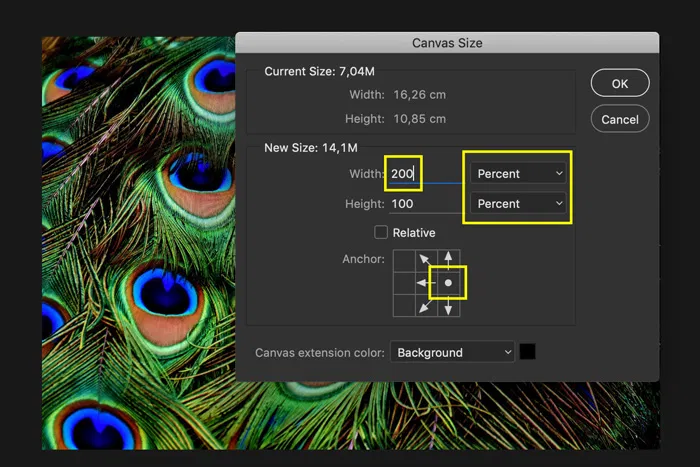Expand the Canvas extension color dropdown
This screenshot has width=700, height=467.
tap(452, 352)
